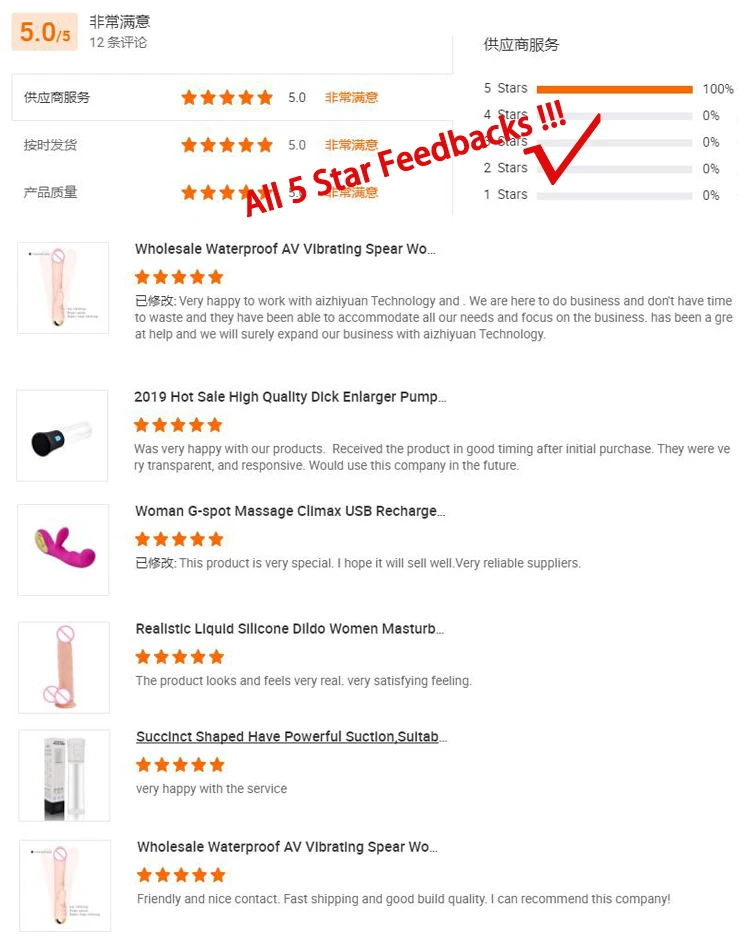Open 2019 Hot Sale High Quality product link

[290, 396]
